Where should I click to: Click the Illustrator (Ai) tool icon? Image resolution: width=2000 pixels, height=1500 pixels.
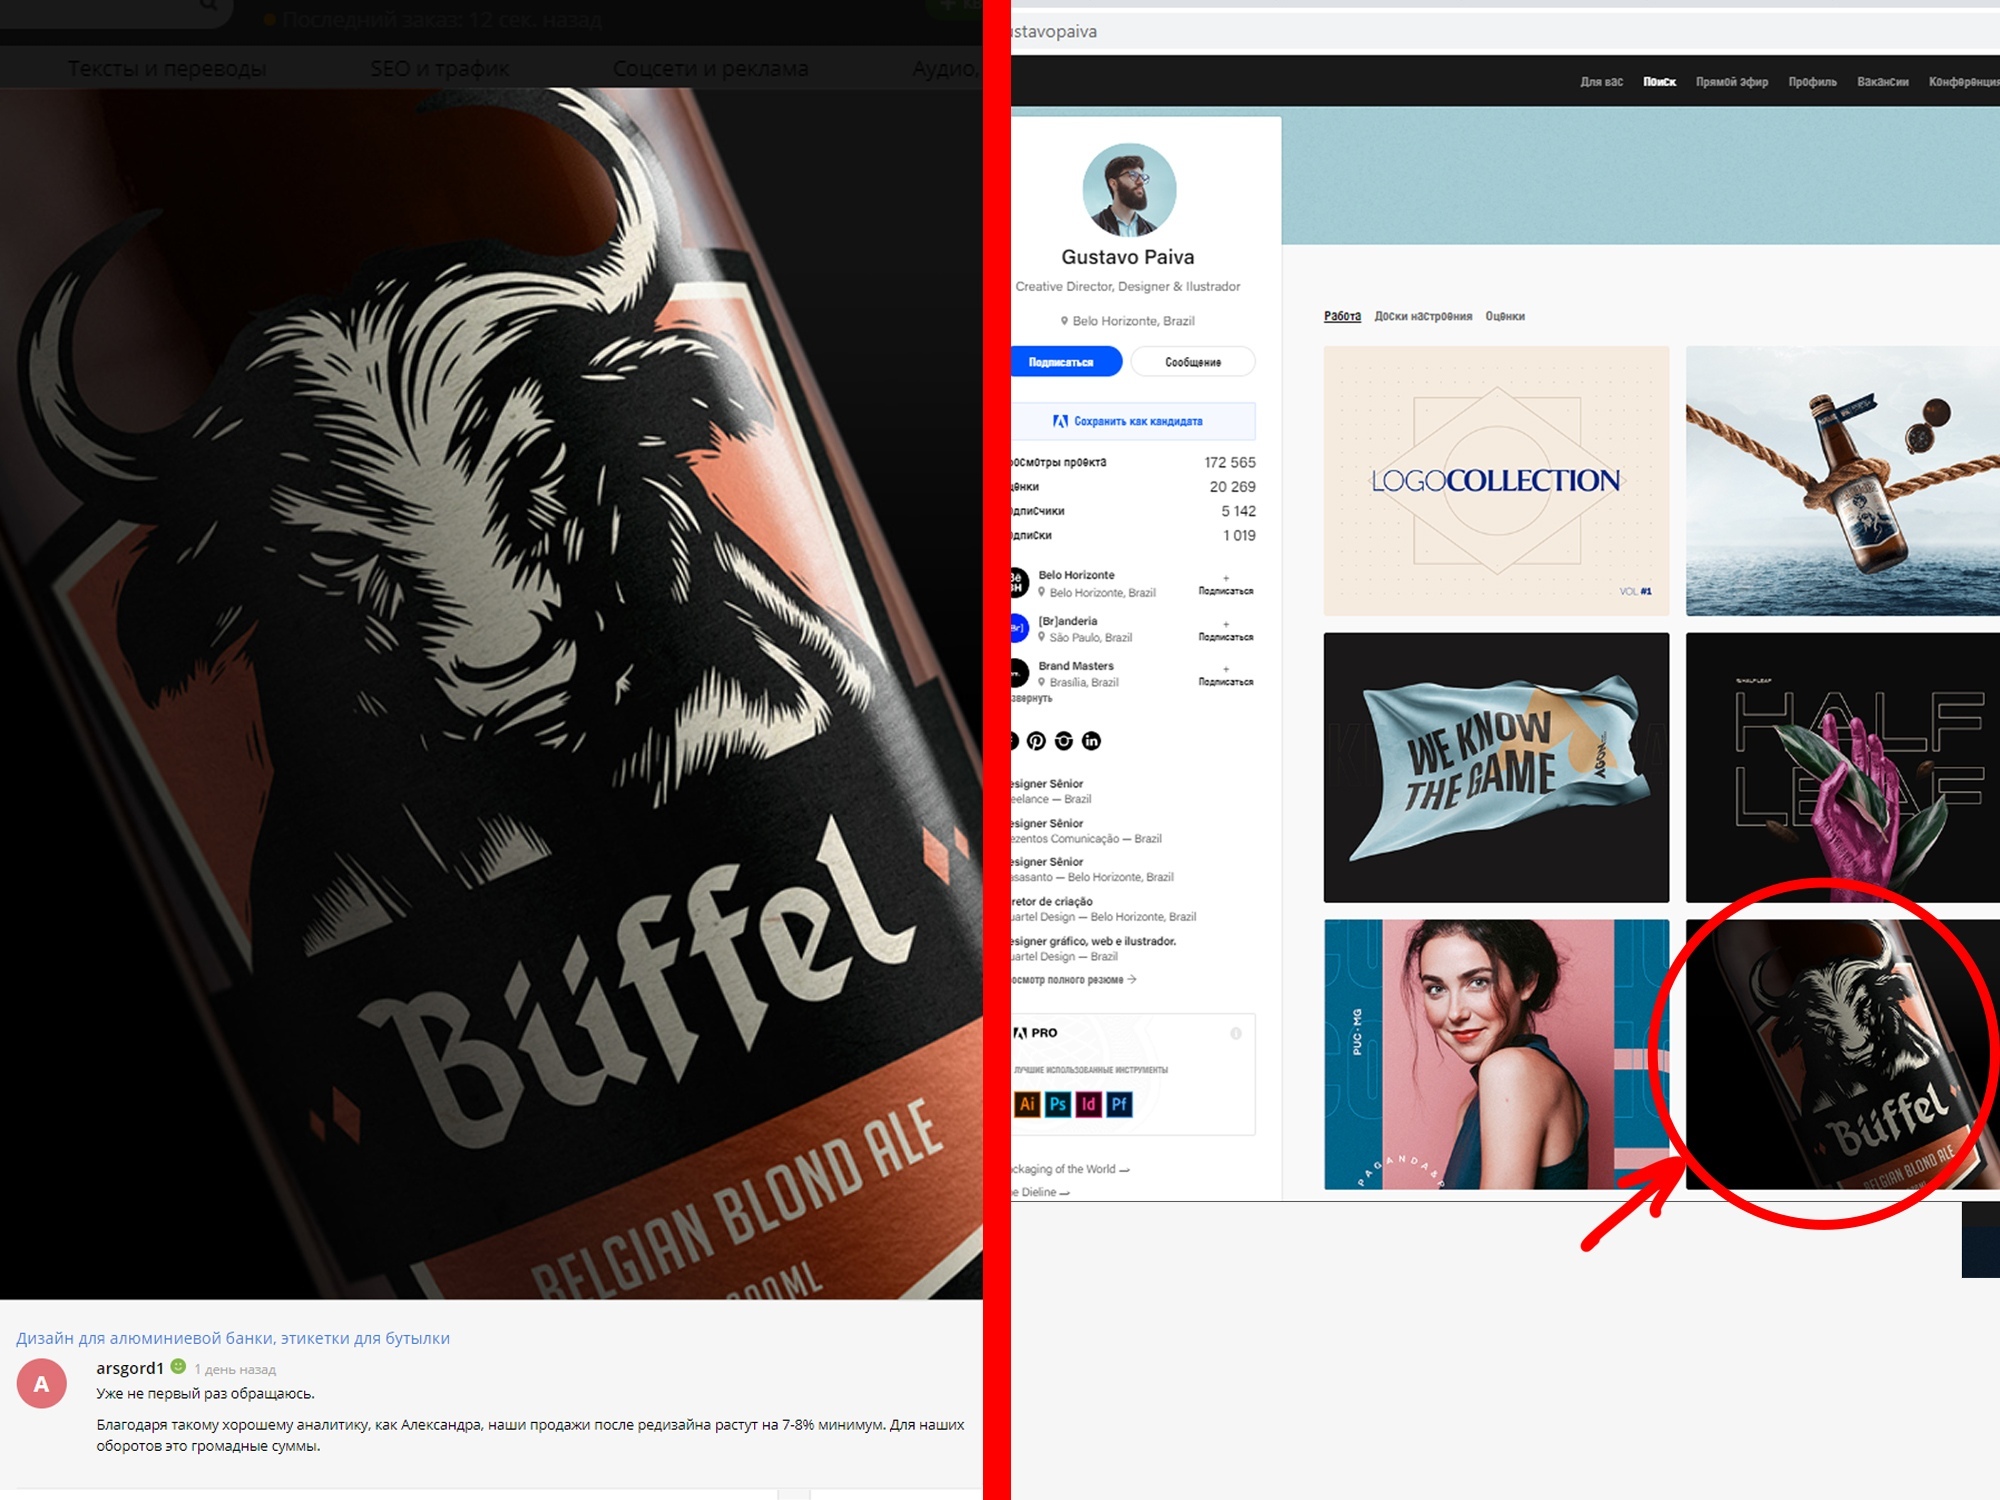[x=1027, y=1104]
